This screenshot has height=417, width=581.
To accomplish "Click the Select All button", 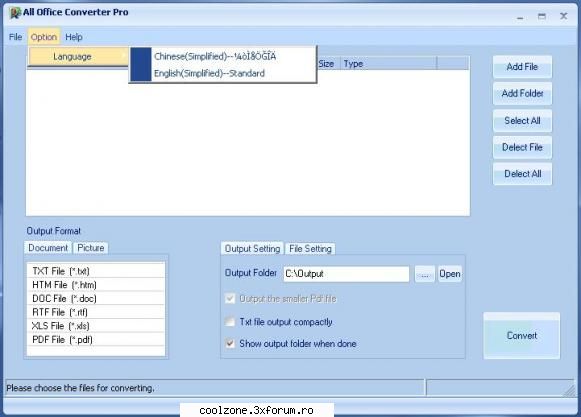I will 522,121.
